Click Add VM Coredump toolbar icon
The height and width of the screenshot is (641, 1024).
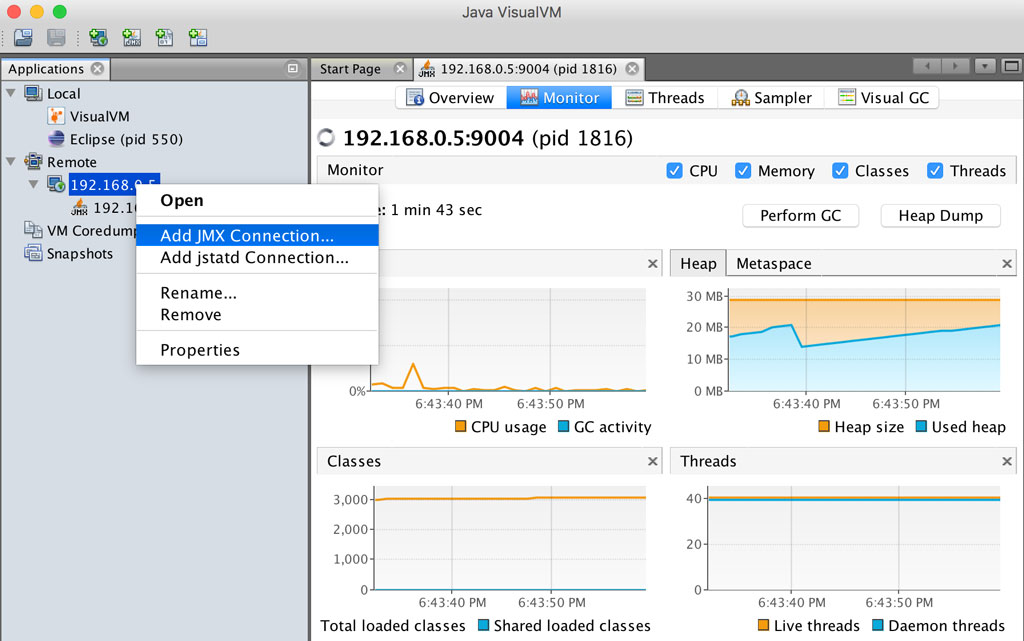pos(164,37)
